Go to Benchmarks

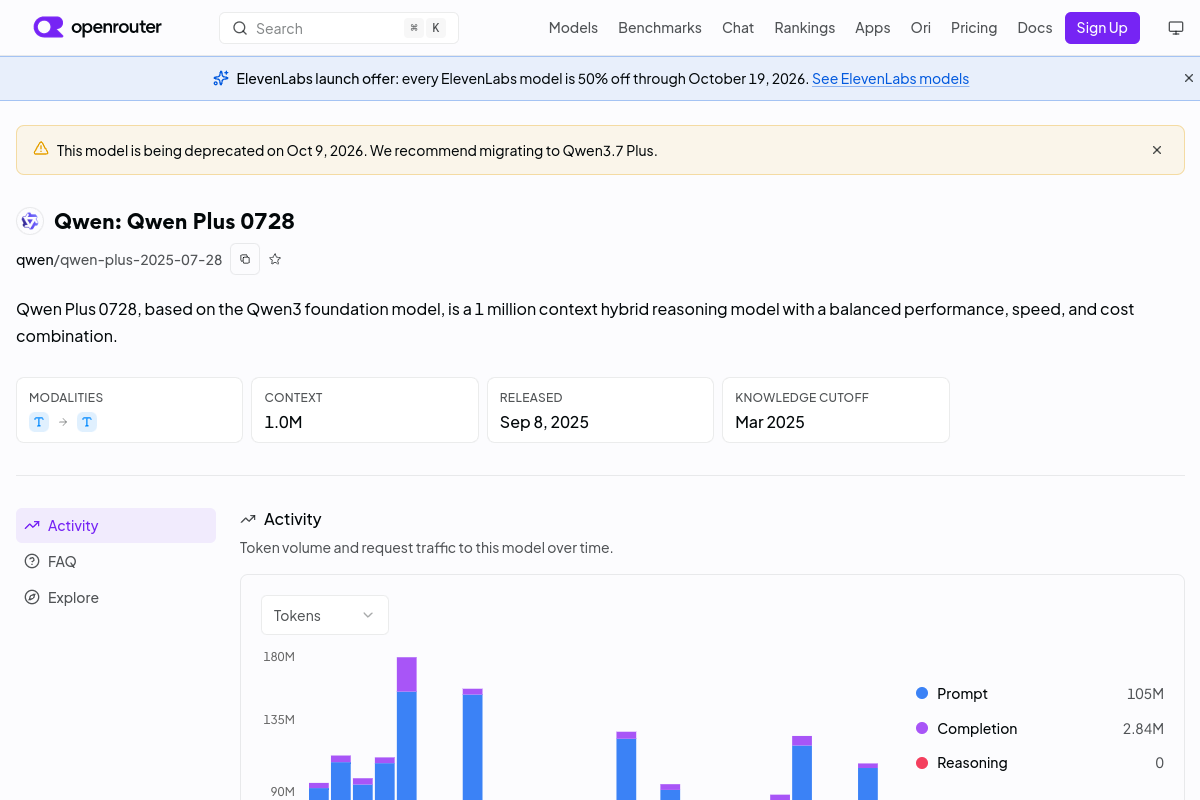tap(660, 28)
